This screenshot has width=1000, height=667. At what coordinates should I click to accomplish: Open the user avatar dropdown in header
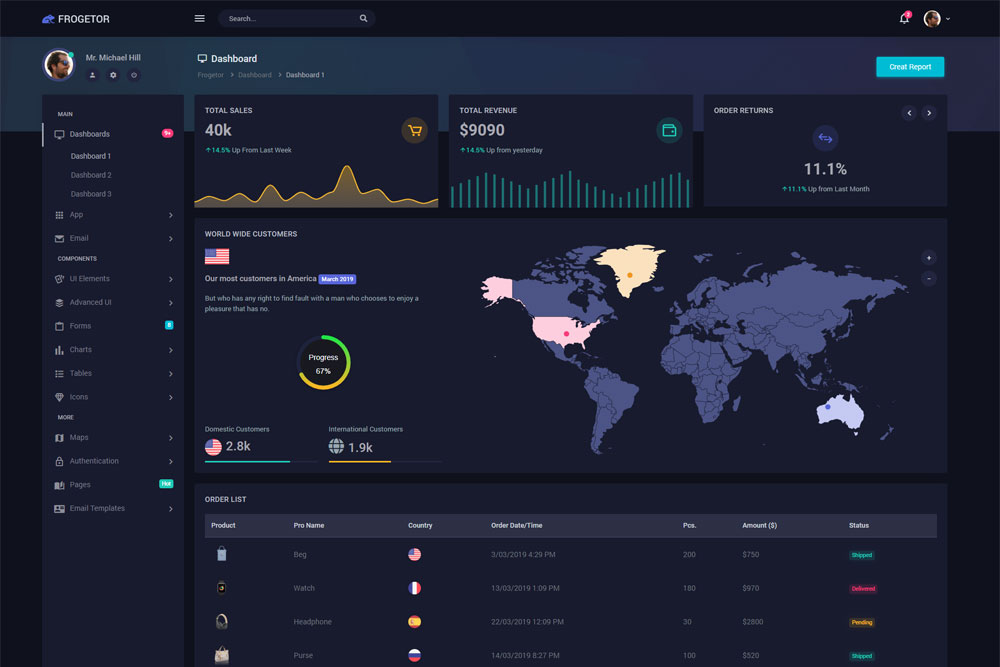[936, 18]
